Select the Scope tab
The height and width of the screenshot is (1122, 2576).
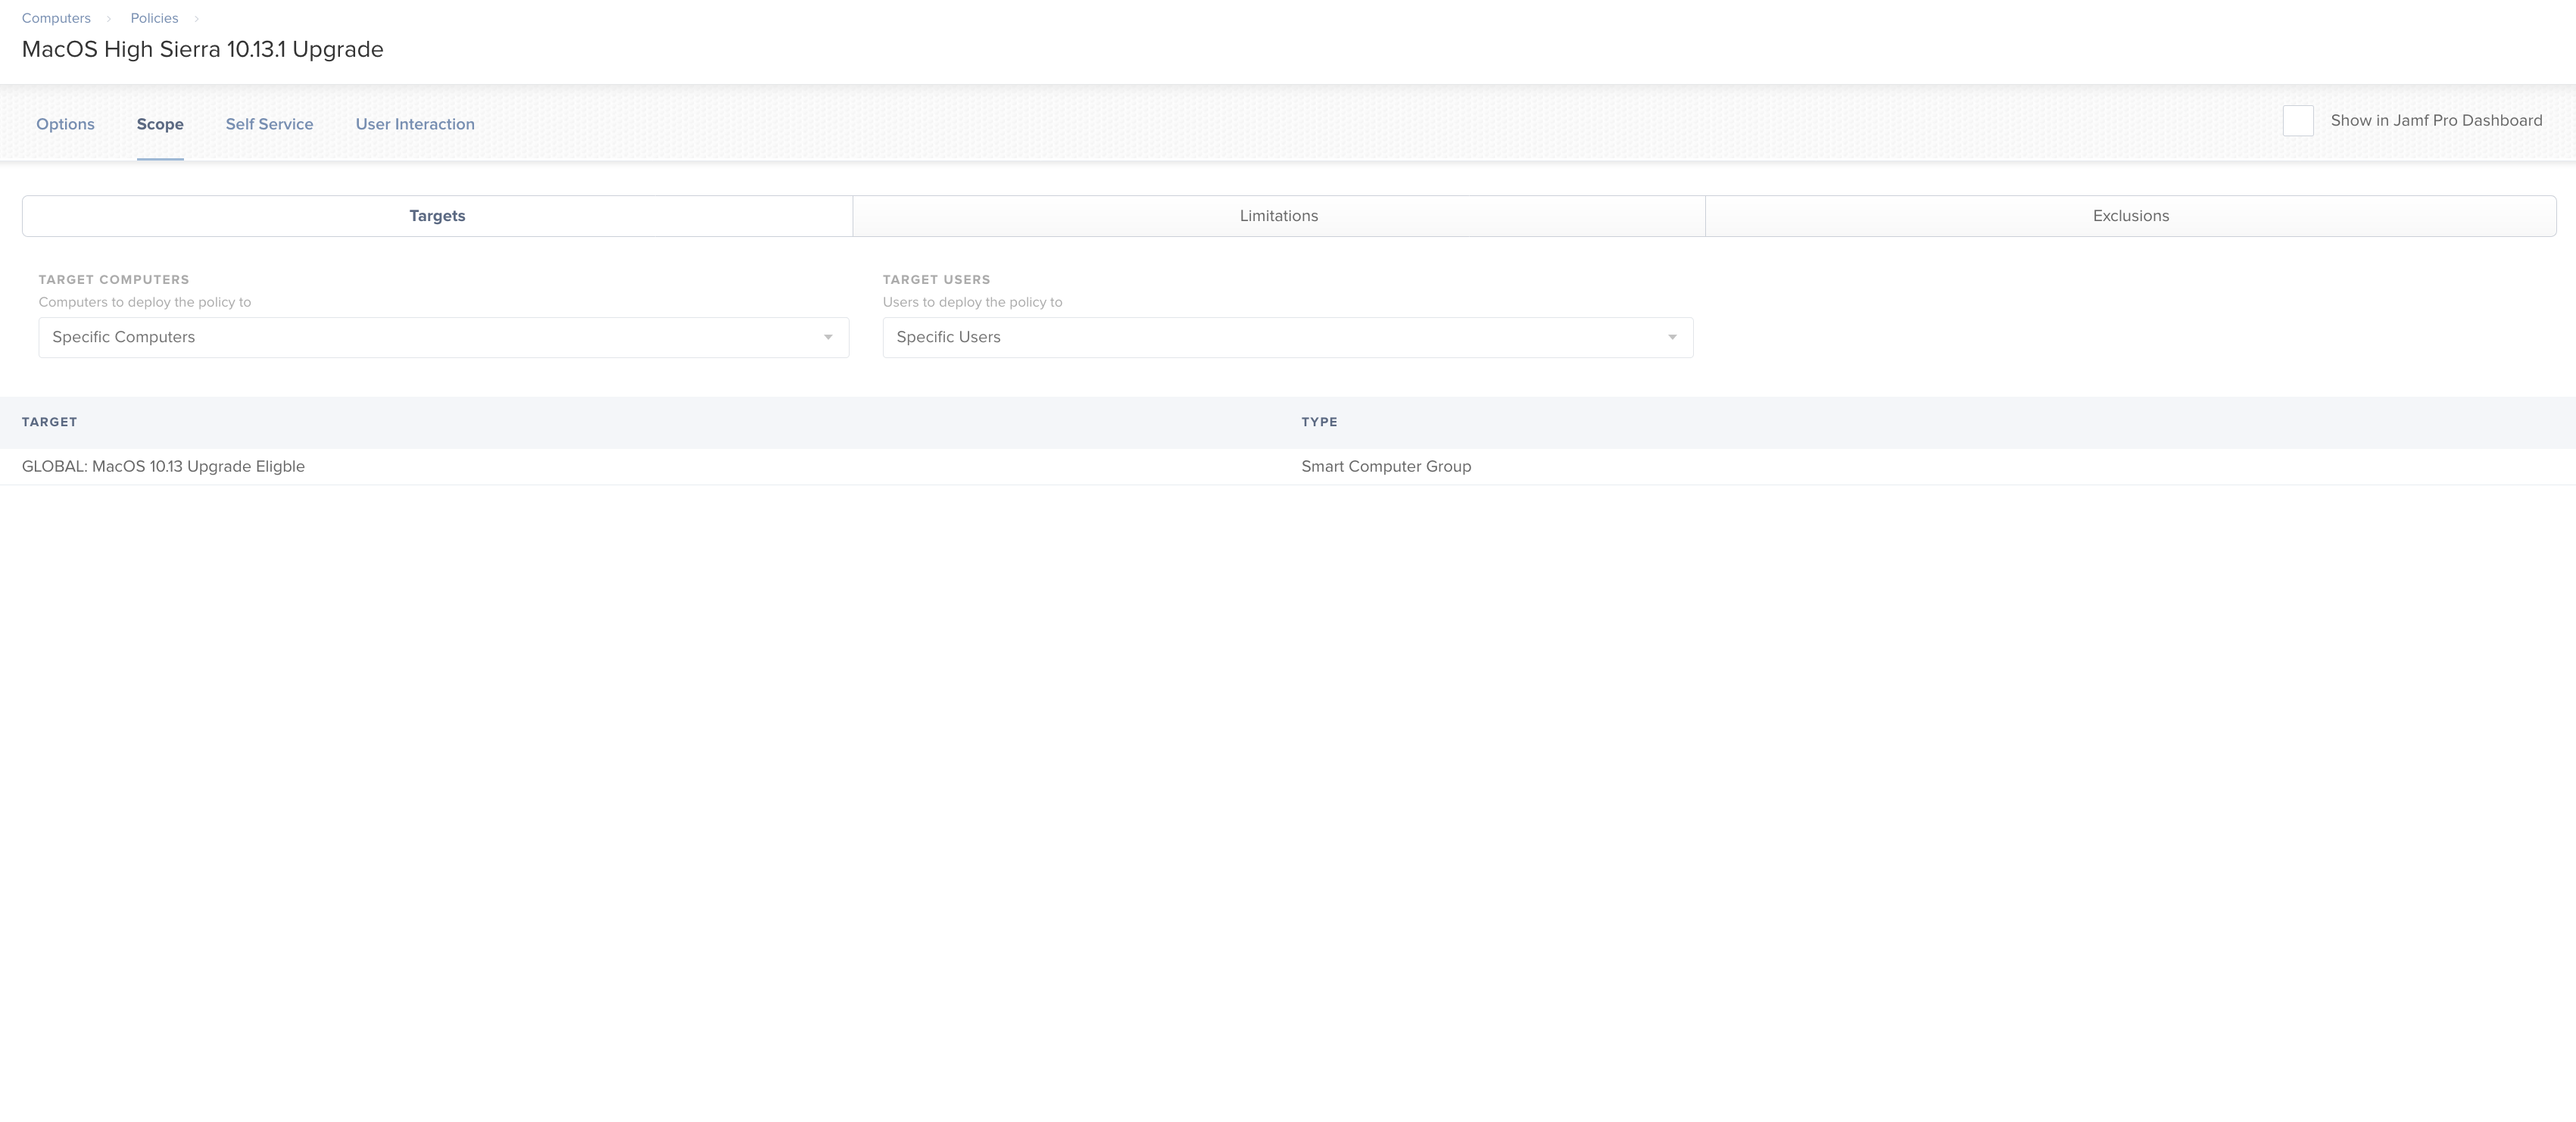point(160,124)
